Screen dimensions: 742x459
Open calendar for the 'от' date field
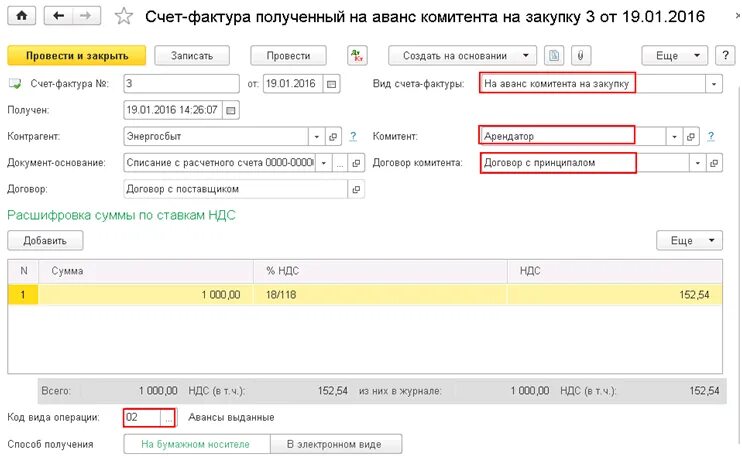pos(331,84)
